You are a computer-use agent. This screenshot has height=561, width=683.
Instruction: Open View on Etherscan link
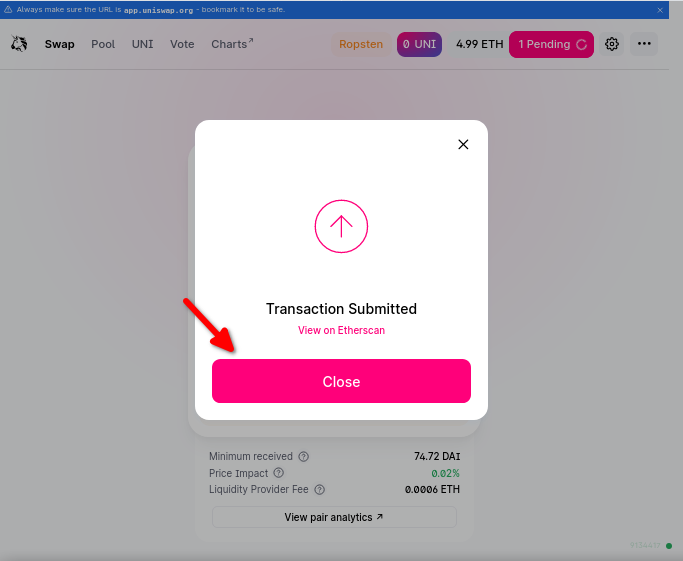341,330
